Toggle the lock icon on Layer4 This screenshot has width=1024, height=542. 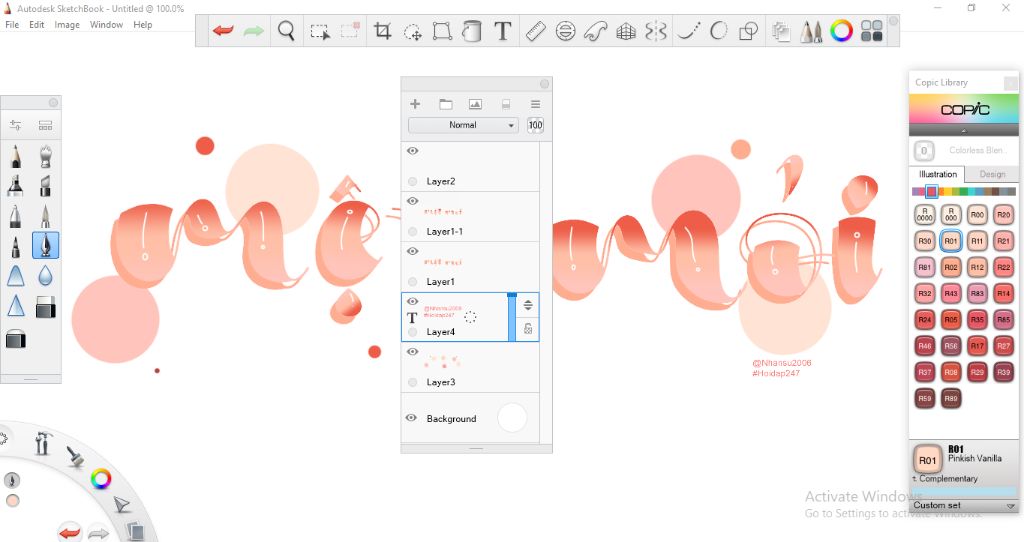pos(528,328)
